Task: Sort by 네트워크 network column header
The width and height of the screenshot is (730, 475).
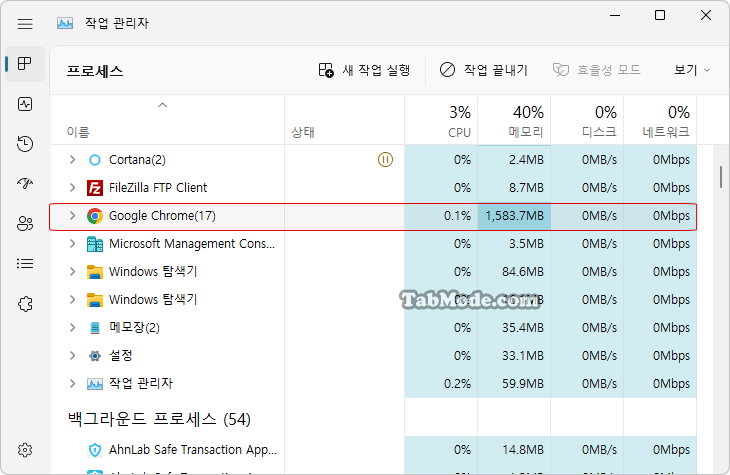Action: pyautogui.click(x=660, y=120)
